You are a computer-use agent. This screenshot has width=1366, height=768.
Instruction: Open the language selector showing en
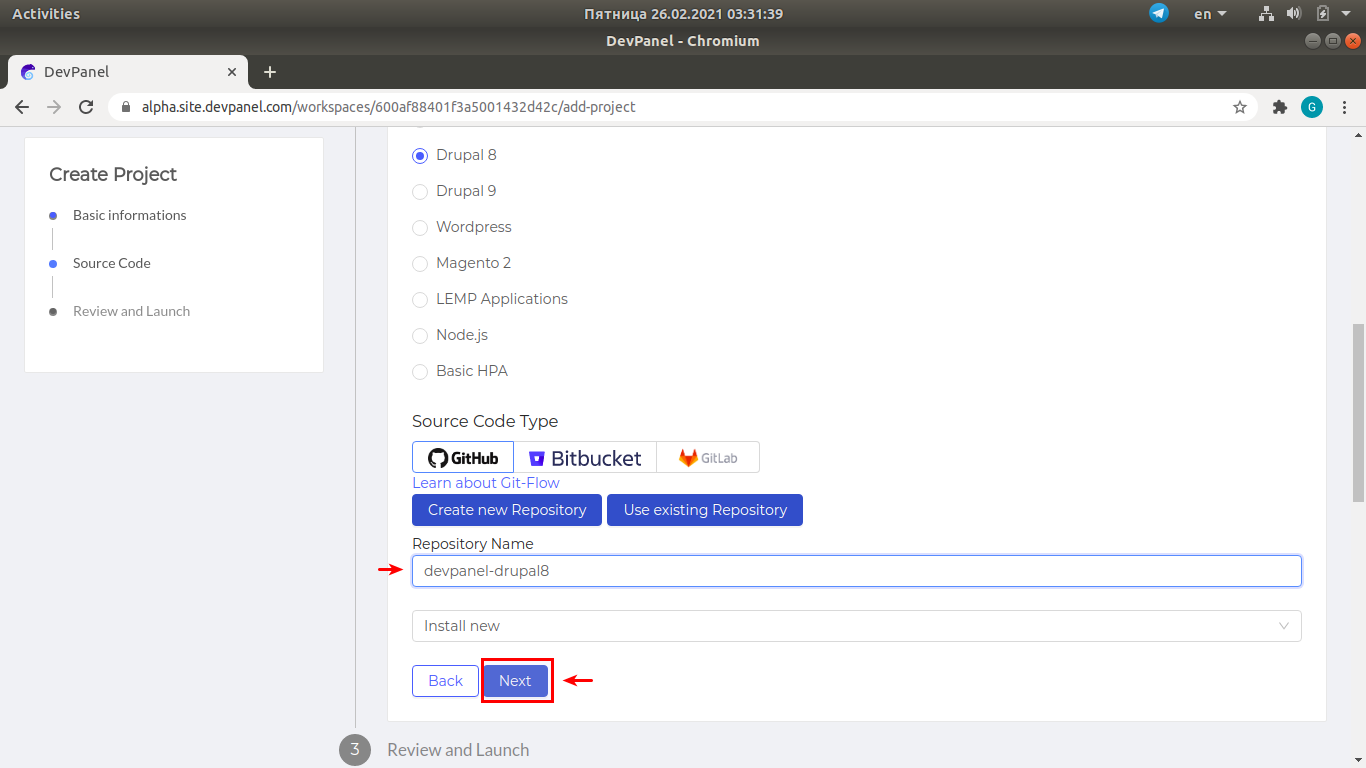tap(1207, 14)
